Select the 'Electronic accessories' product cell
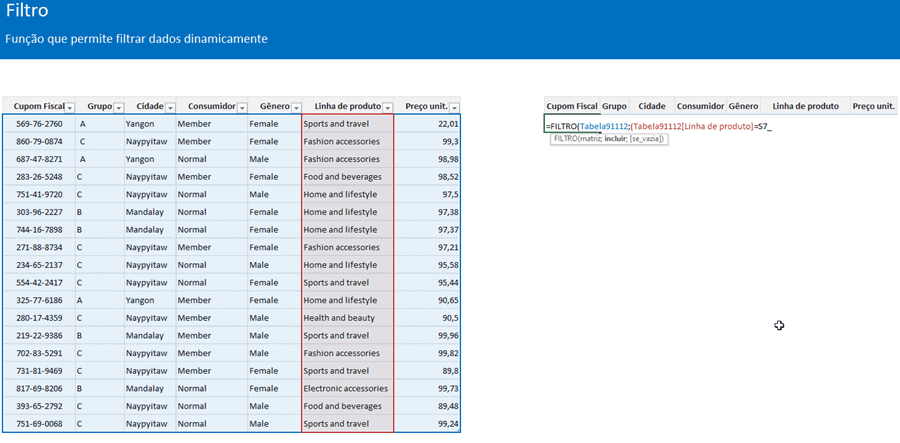The height and width of the screenshot is (443, 900). pos(346,389)
